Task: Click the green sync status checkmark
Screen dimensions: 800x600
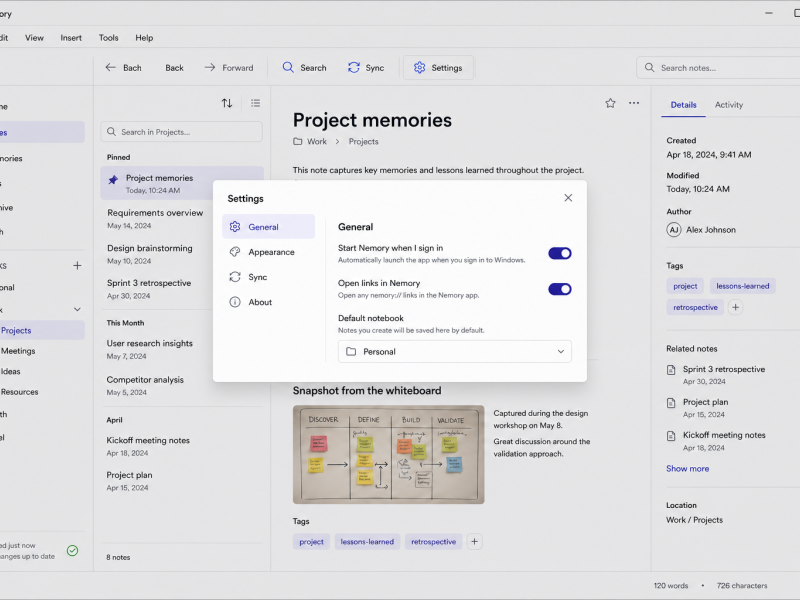Action: 72,551
